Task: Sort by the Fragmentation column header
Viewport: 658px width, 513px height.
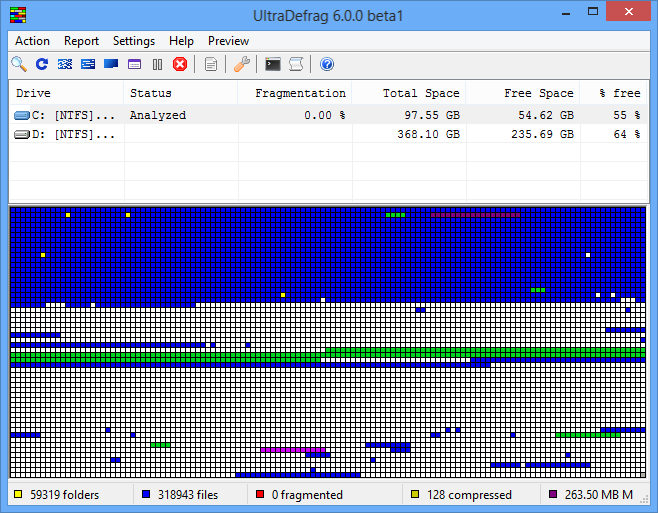Action: 295,93
